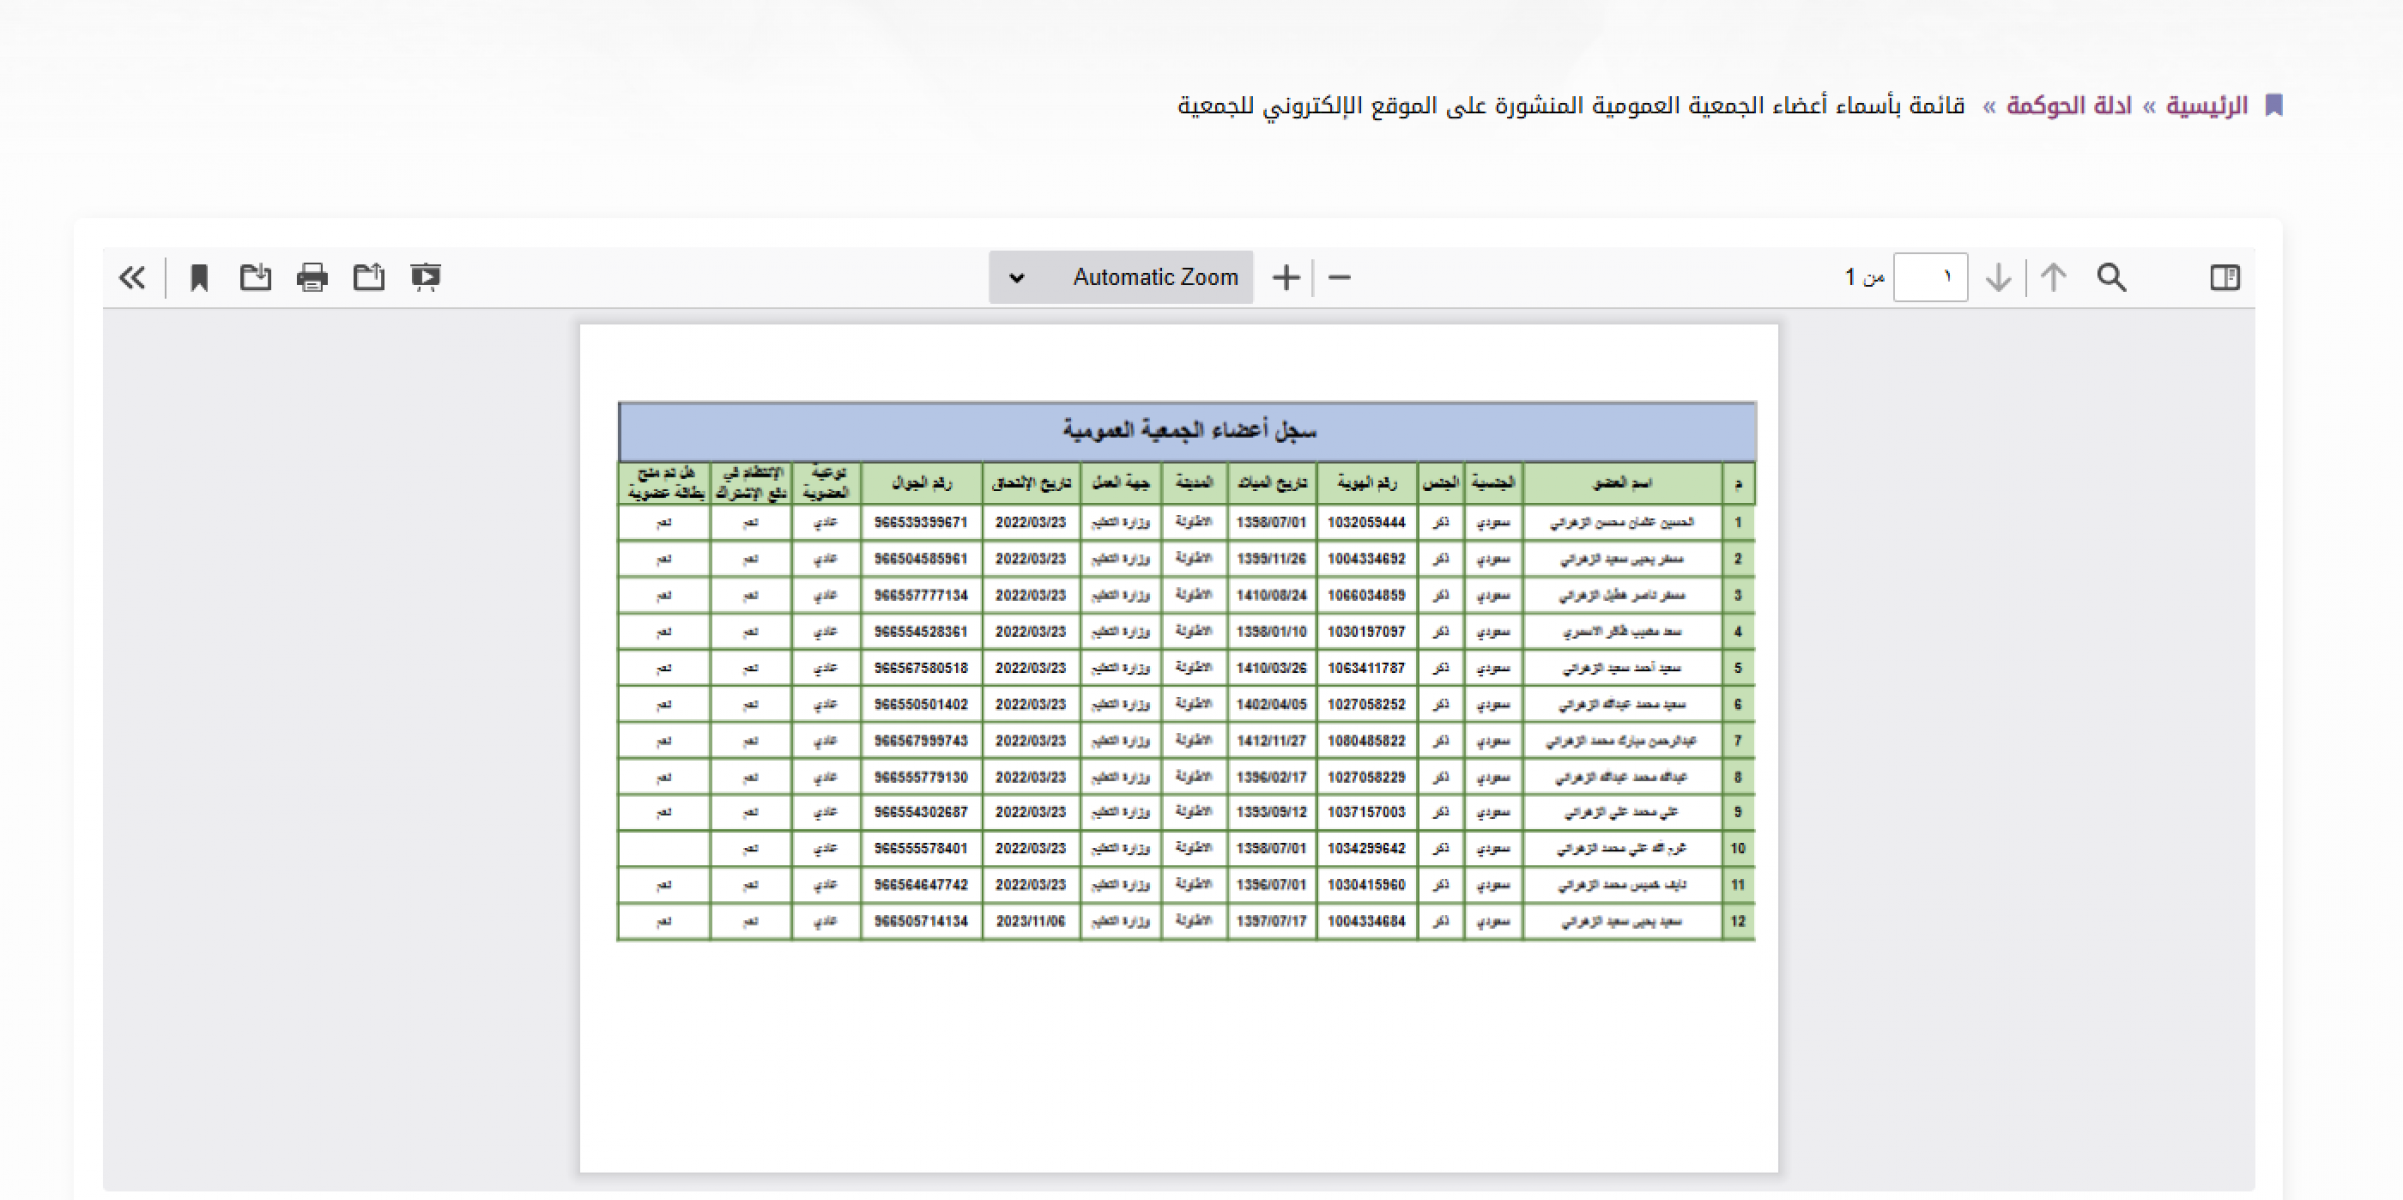Screen dimensions: 2403x1200
Task: Zoom out with the minus button
Action: point(1340,277)
